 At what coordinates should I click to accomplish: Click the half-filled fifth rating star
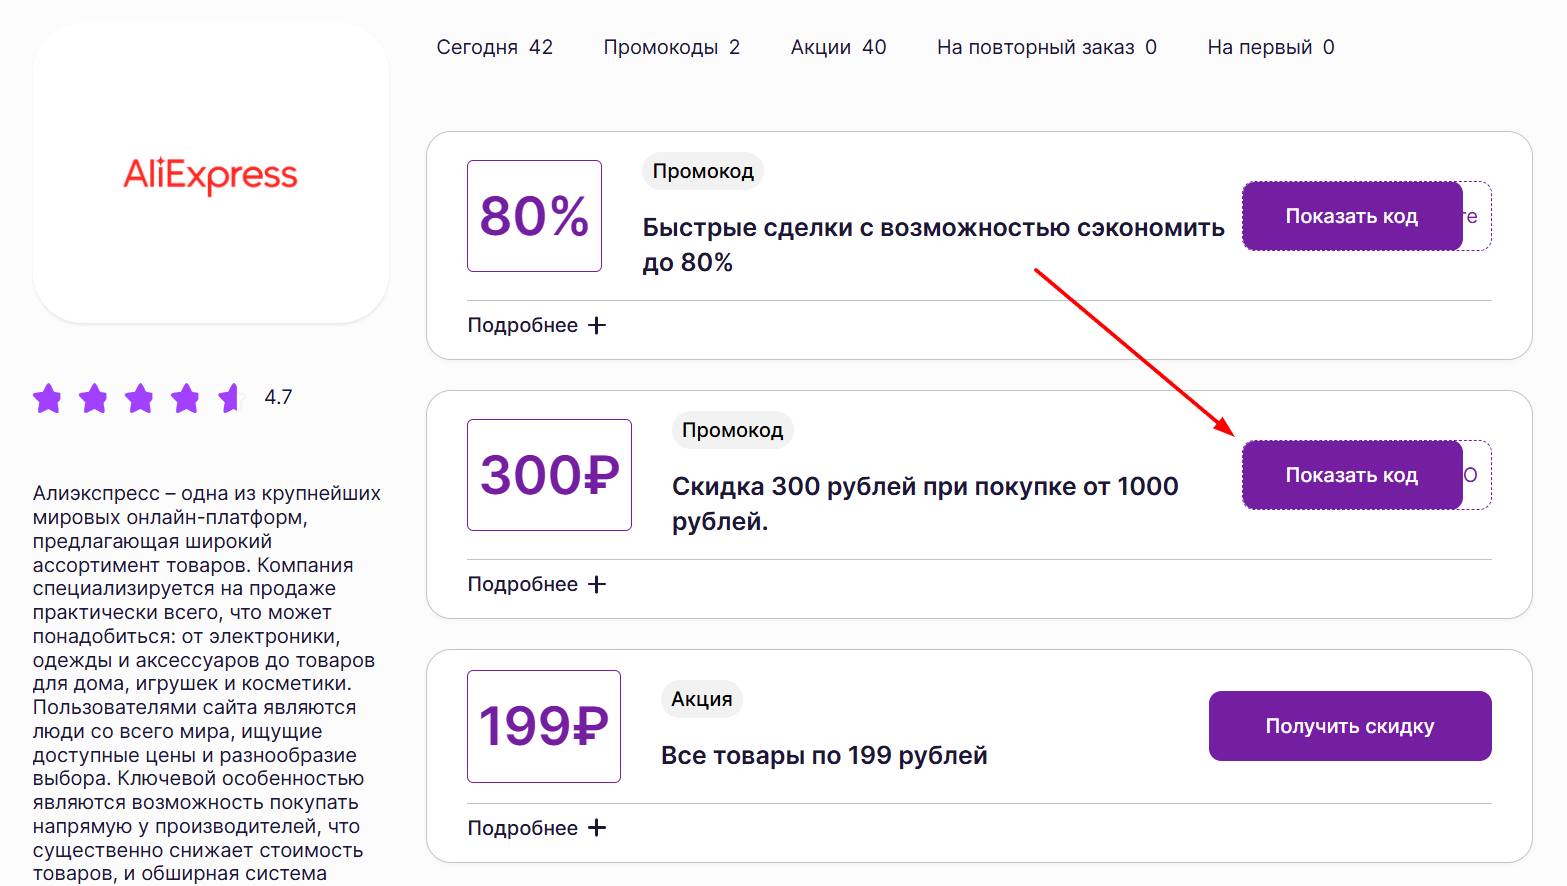click(x=232, y=397)
